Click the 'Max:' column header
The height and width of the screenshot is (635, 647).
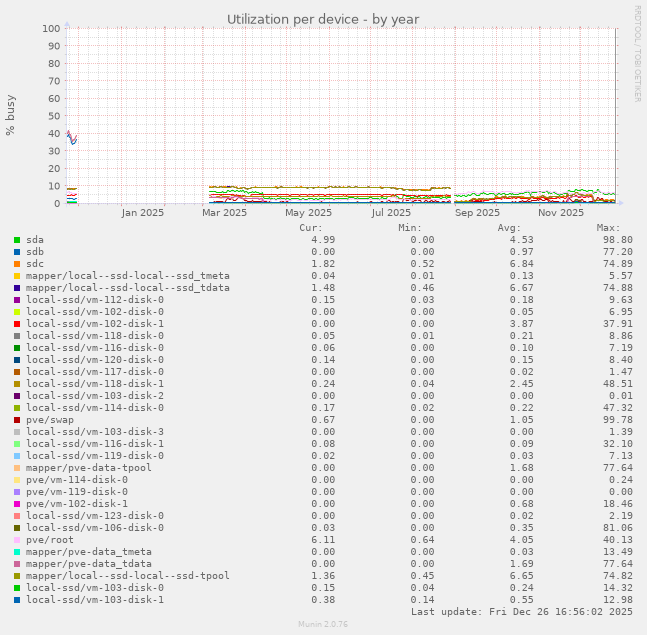coord(608,228)
